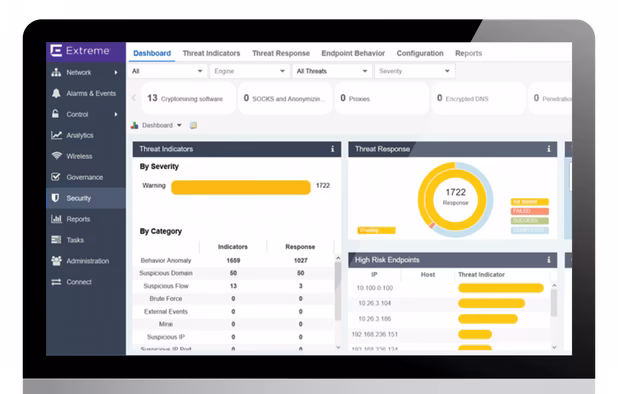Screen dimensions: 618x394
Task: Click the Suspicious Domain row
Action: click(233, 273)
